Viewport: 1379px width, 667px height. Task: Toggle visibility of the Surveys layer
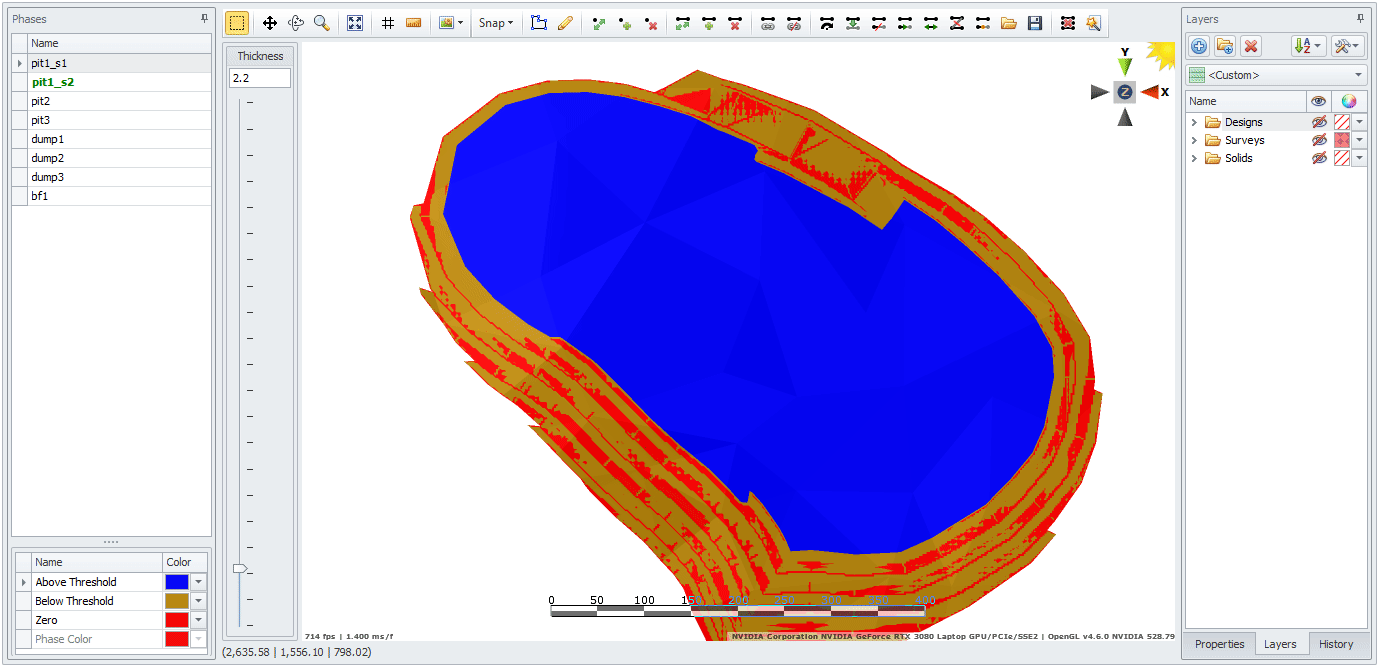pyautogui.click(x=1319, y=140)
